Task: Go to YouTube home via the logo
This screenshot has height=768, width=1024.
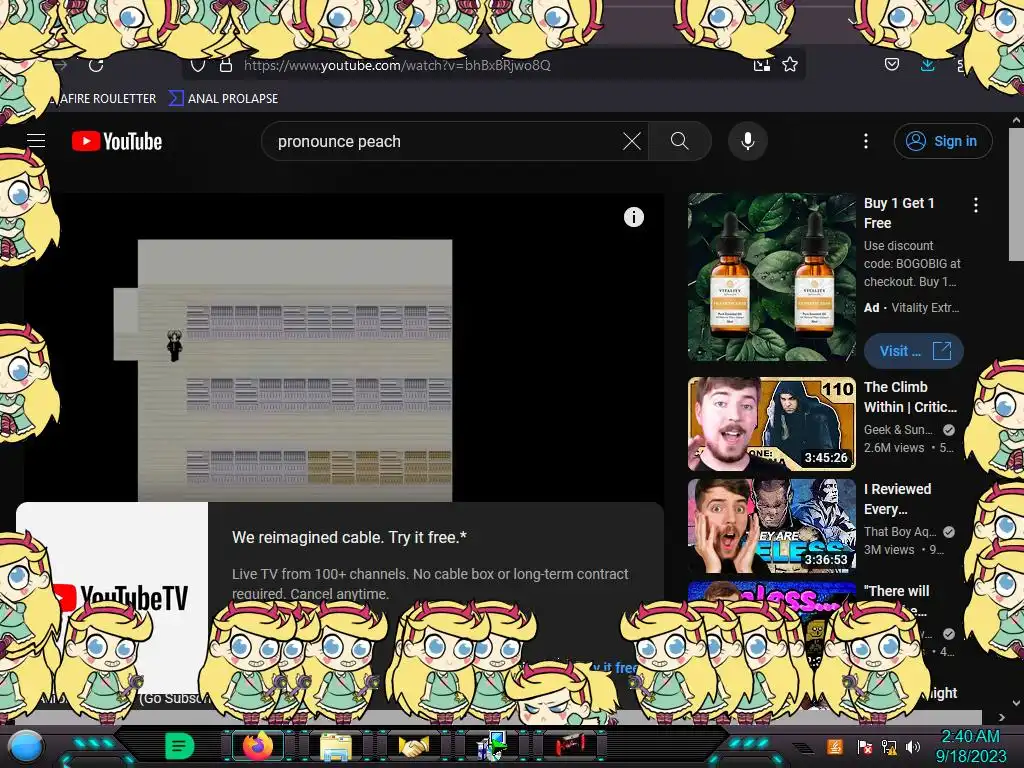Action: 117,141
